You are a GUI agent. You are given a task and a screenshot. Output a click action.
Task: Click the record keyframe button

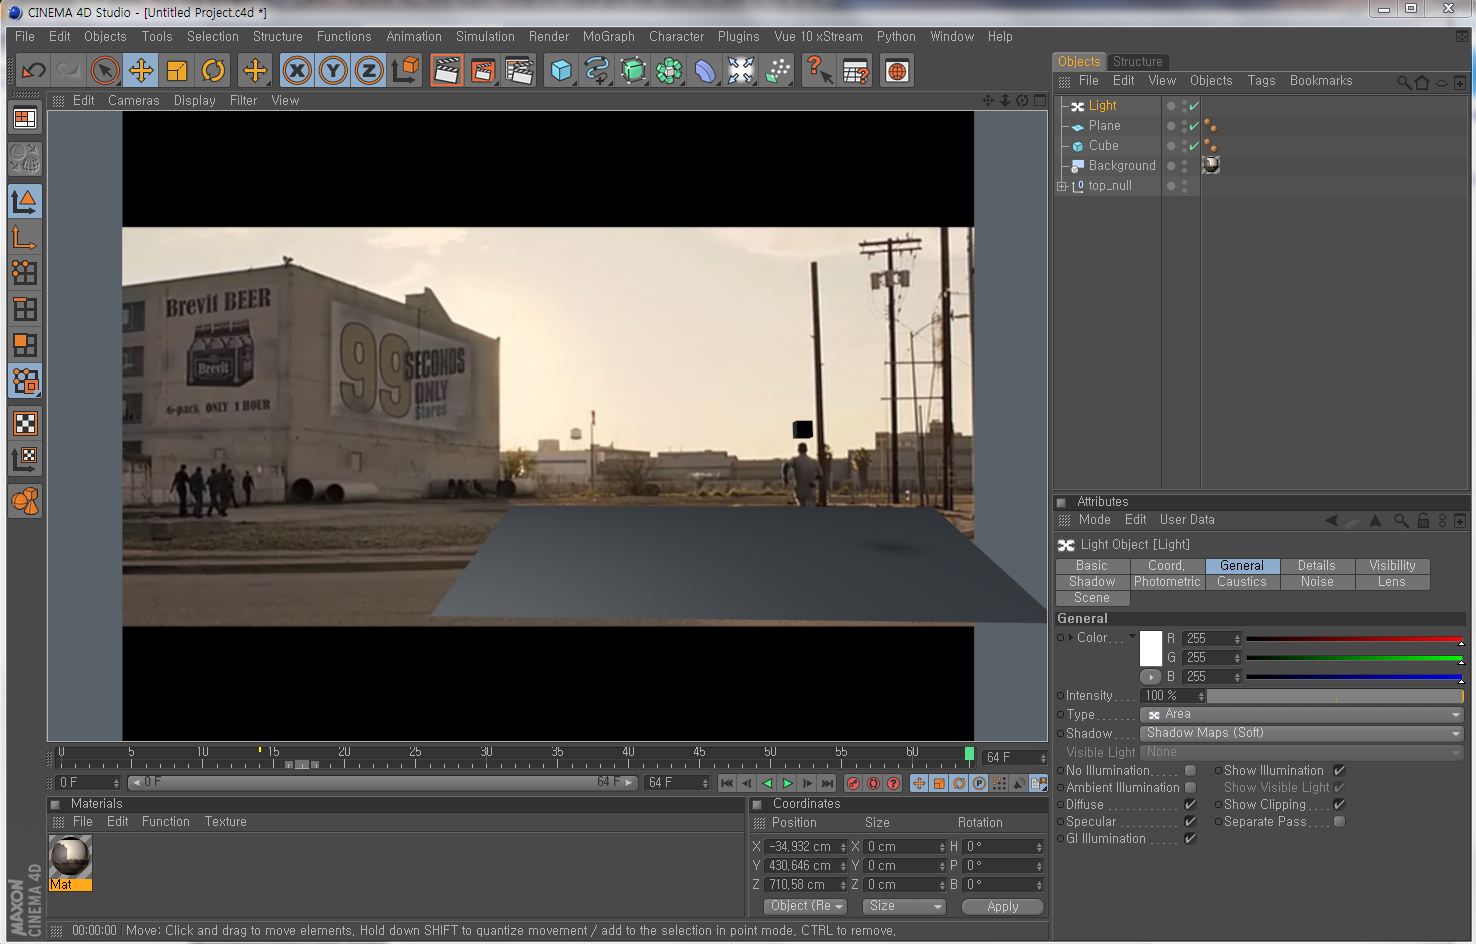pyautogui.click(x=853, y=783)
